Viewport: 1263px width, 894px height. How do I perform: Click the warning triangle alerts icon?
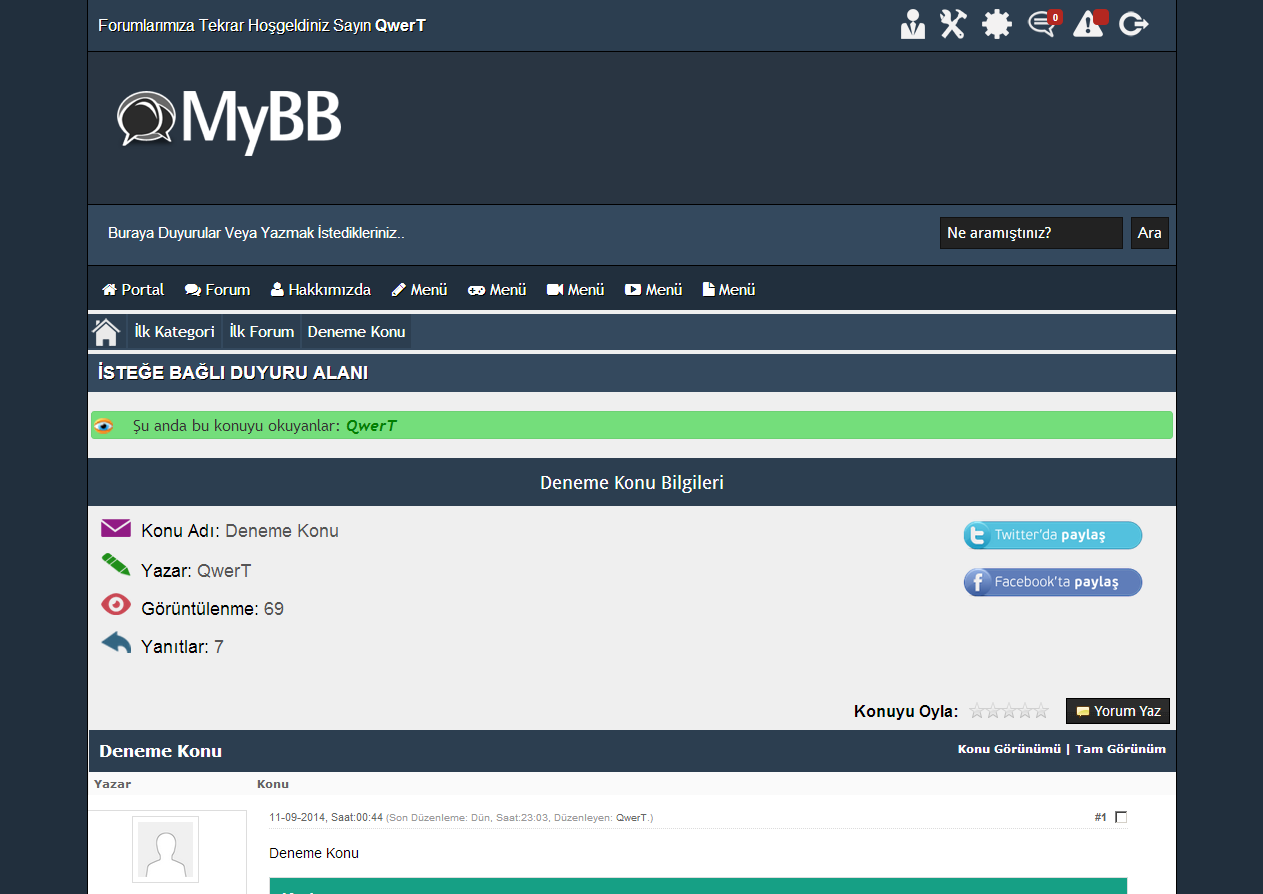pos(1088,24)
